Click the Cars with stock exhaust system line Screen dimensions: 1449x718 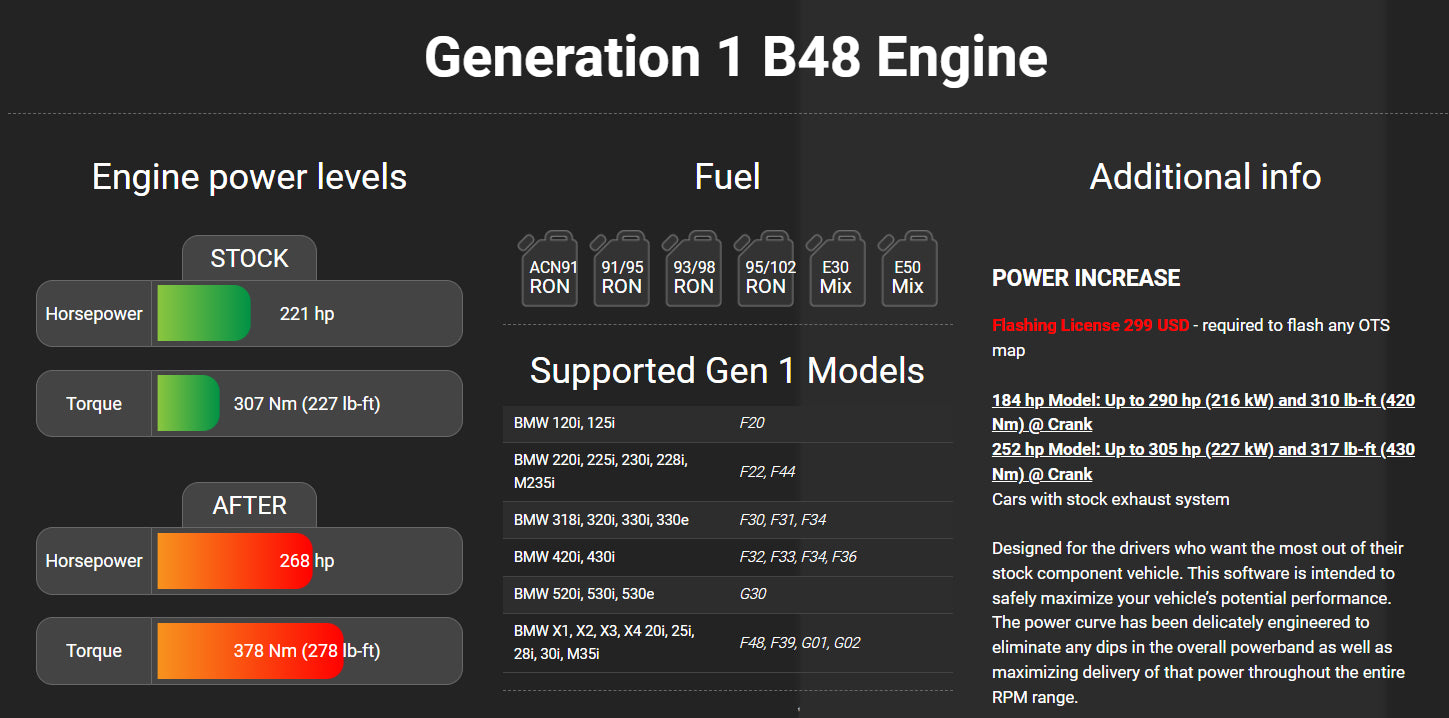click(1111, 499)
